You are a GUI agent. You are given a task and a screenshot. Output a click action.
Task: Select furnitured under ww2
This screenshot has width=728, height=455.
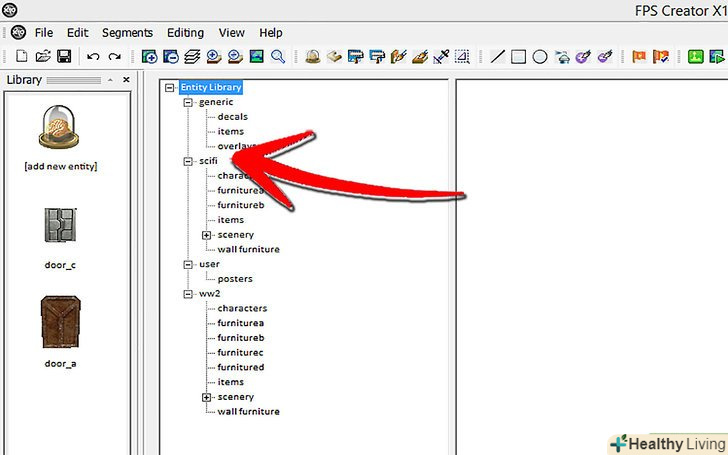pyautogui.click(x=241, y=367)
